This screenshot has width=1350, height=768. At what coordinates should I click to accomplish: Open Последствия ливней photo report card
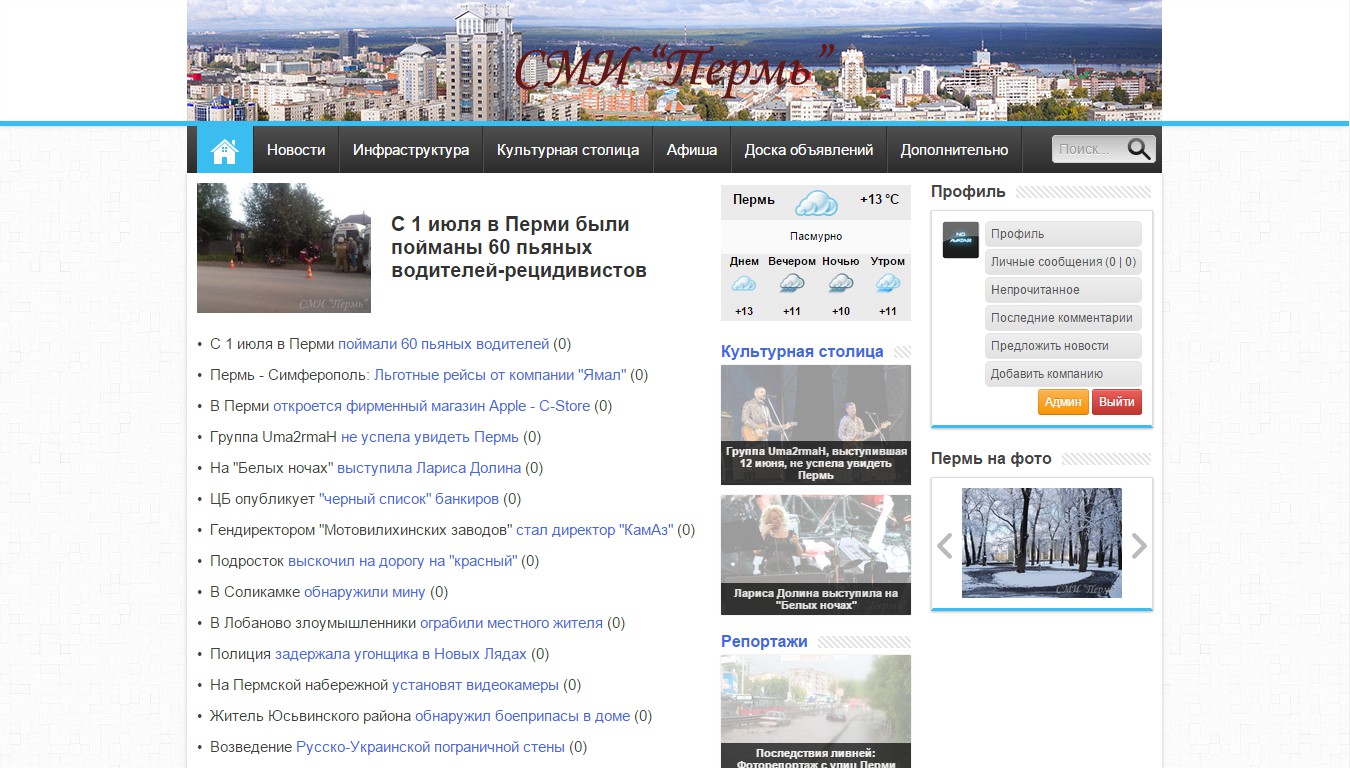point(816,711)
